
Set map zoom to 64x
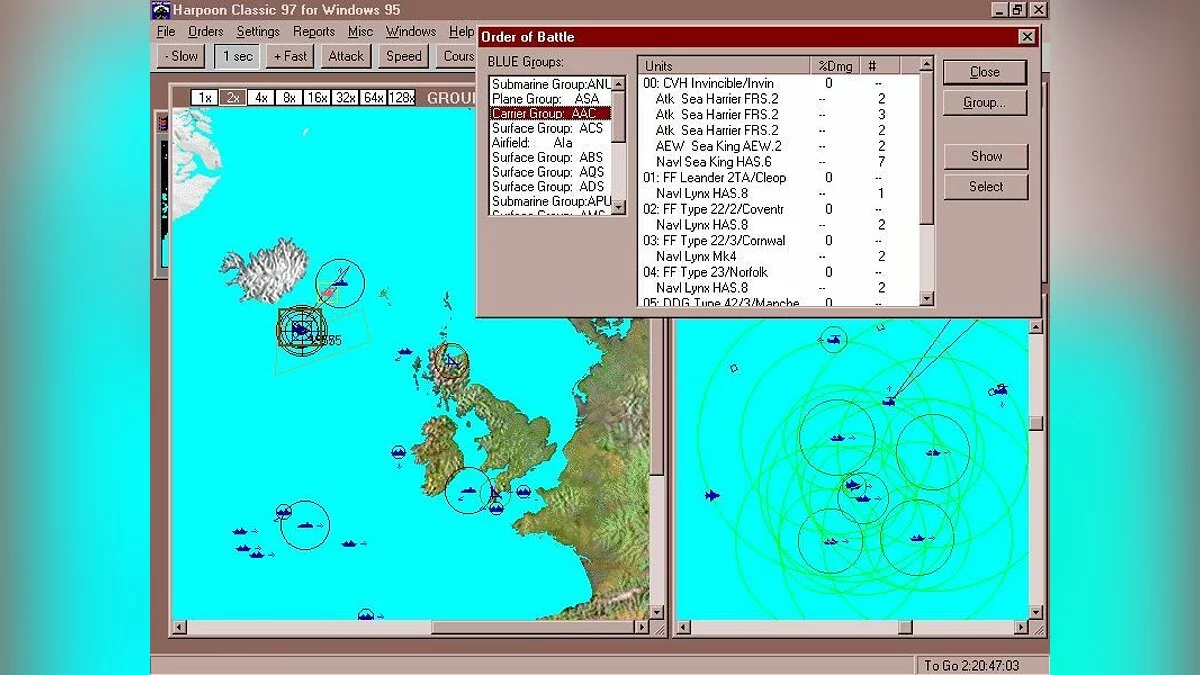(374, 97)
